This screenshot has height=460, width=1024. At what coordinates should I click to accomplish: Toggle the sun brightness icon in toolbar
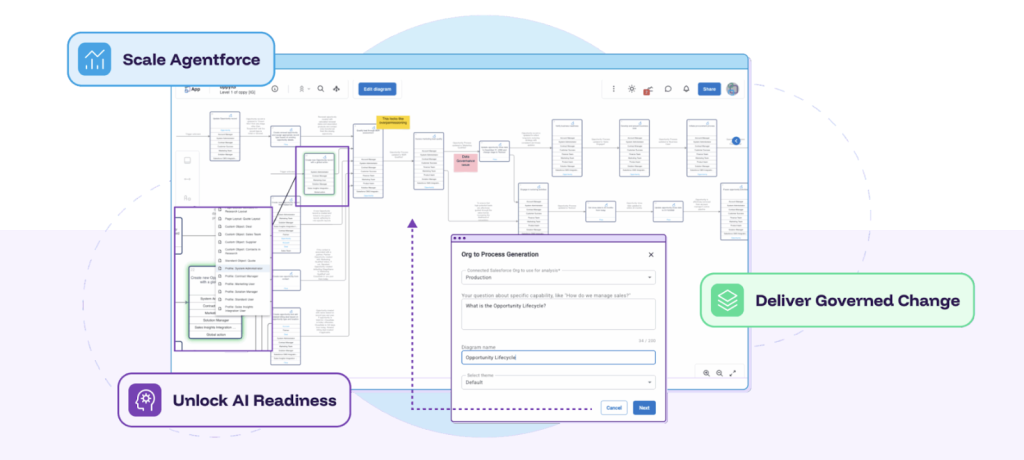pos(632,89)
